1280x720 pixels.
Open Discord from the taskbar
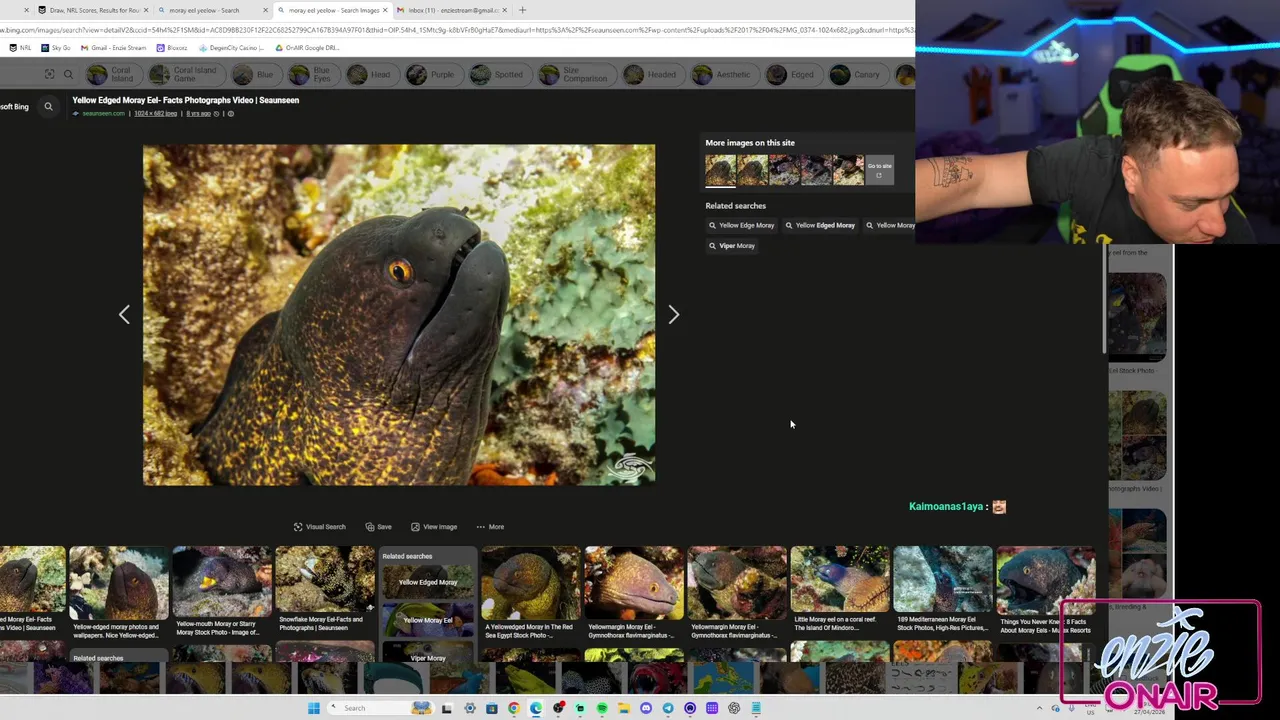(x=646, y=708)
